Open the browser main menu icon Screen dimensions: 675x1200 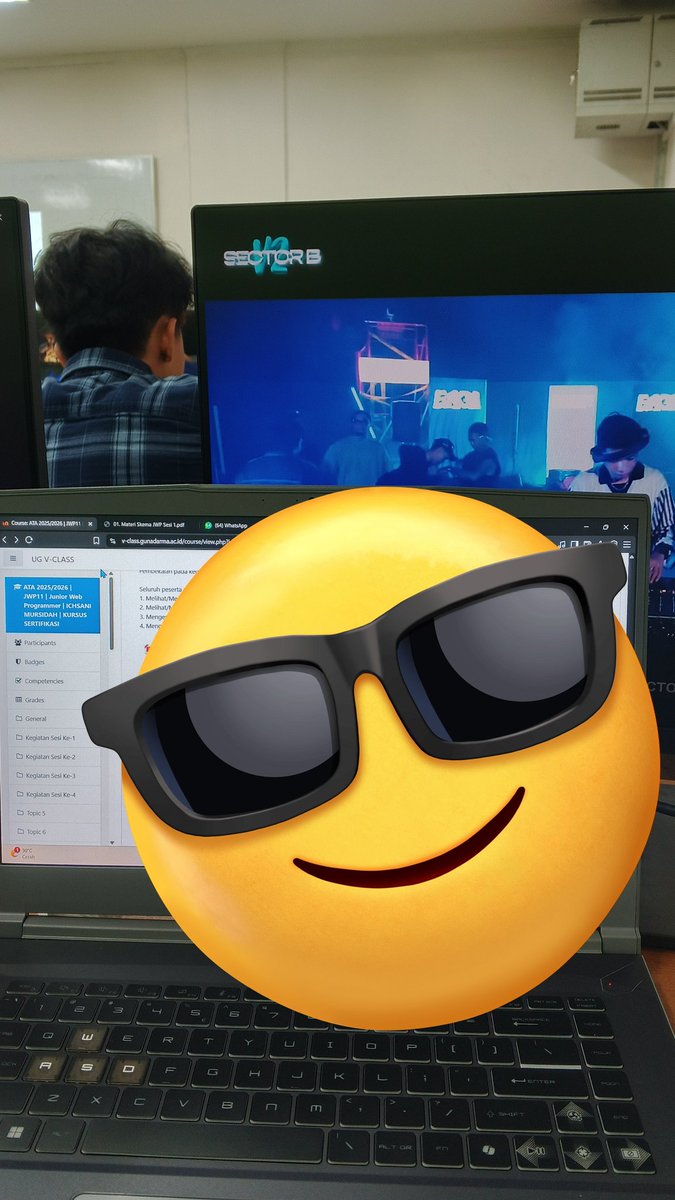(x=627, y=544)
